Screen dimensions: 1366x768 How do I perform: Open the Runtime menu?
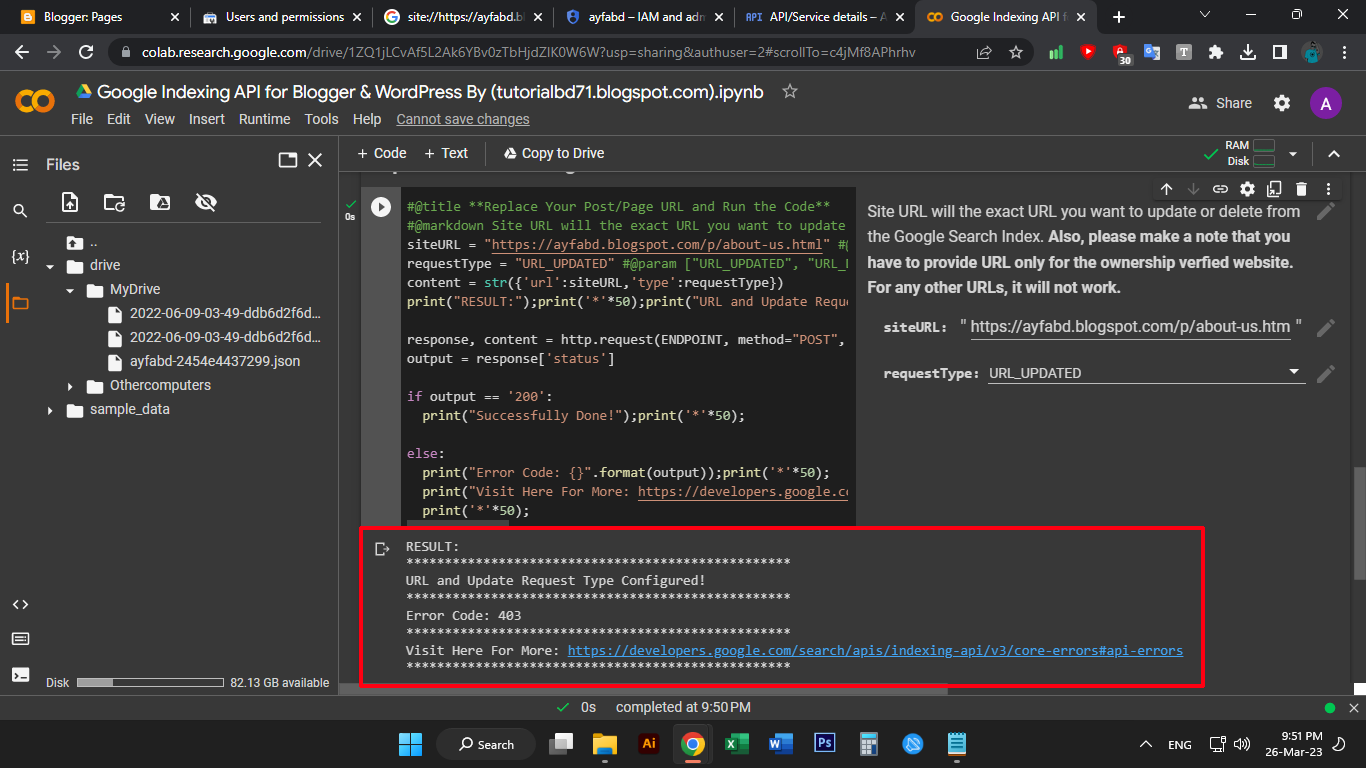click(x=265, y=119)
